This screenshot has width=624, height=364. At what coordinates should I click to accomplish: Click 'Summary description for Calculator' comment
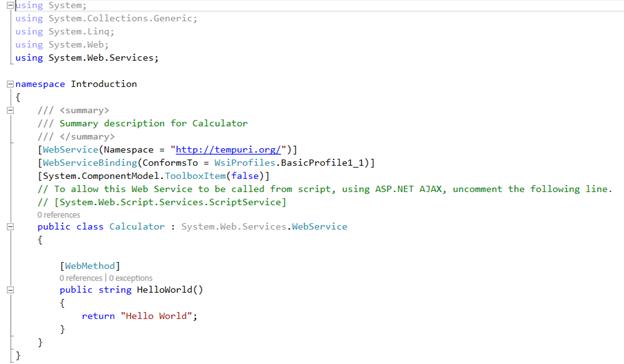(154, 123)
